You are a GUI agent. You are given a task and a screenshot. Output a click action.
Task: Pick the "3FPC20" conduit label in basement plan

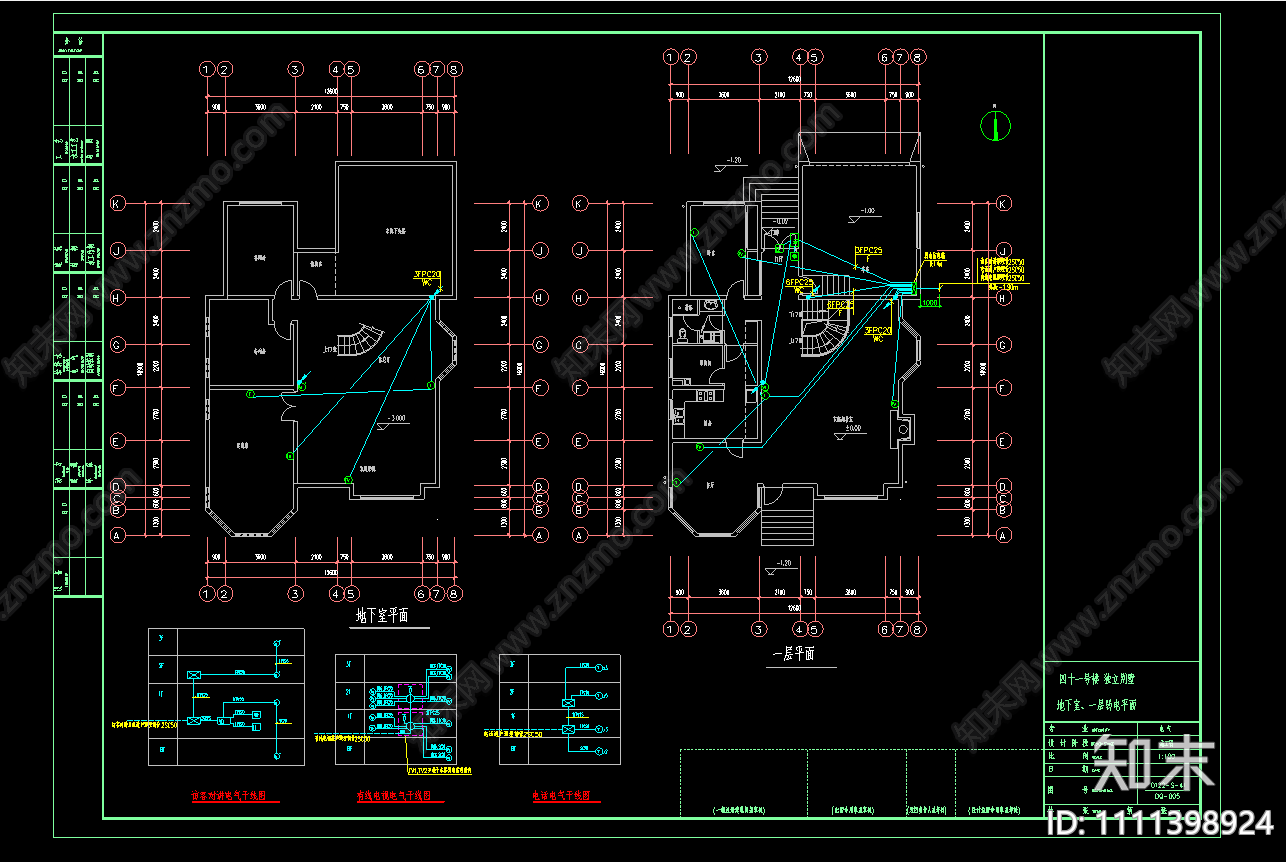(428, 274)
